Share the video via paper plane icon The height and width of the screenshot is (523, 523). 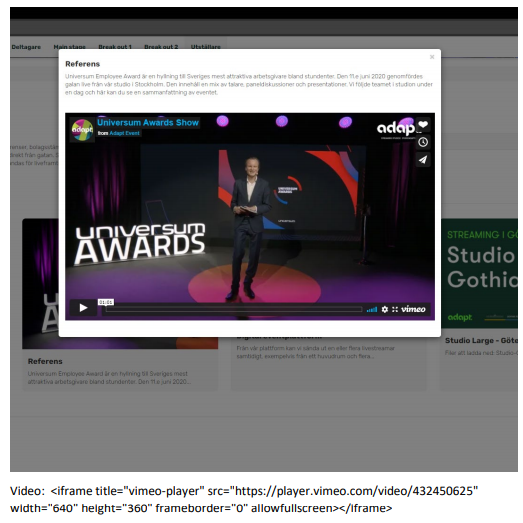coord(423,160)
